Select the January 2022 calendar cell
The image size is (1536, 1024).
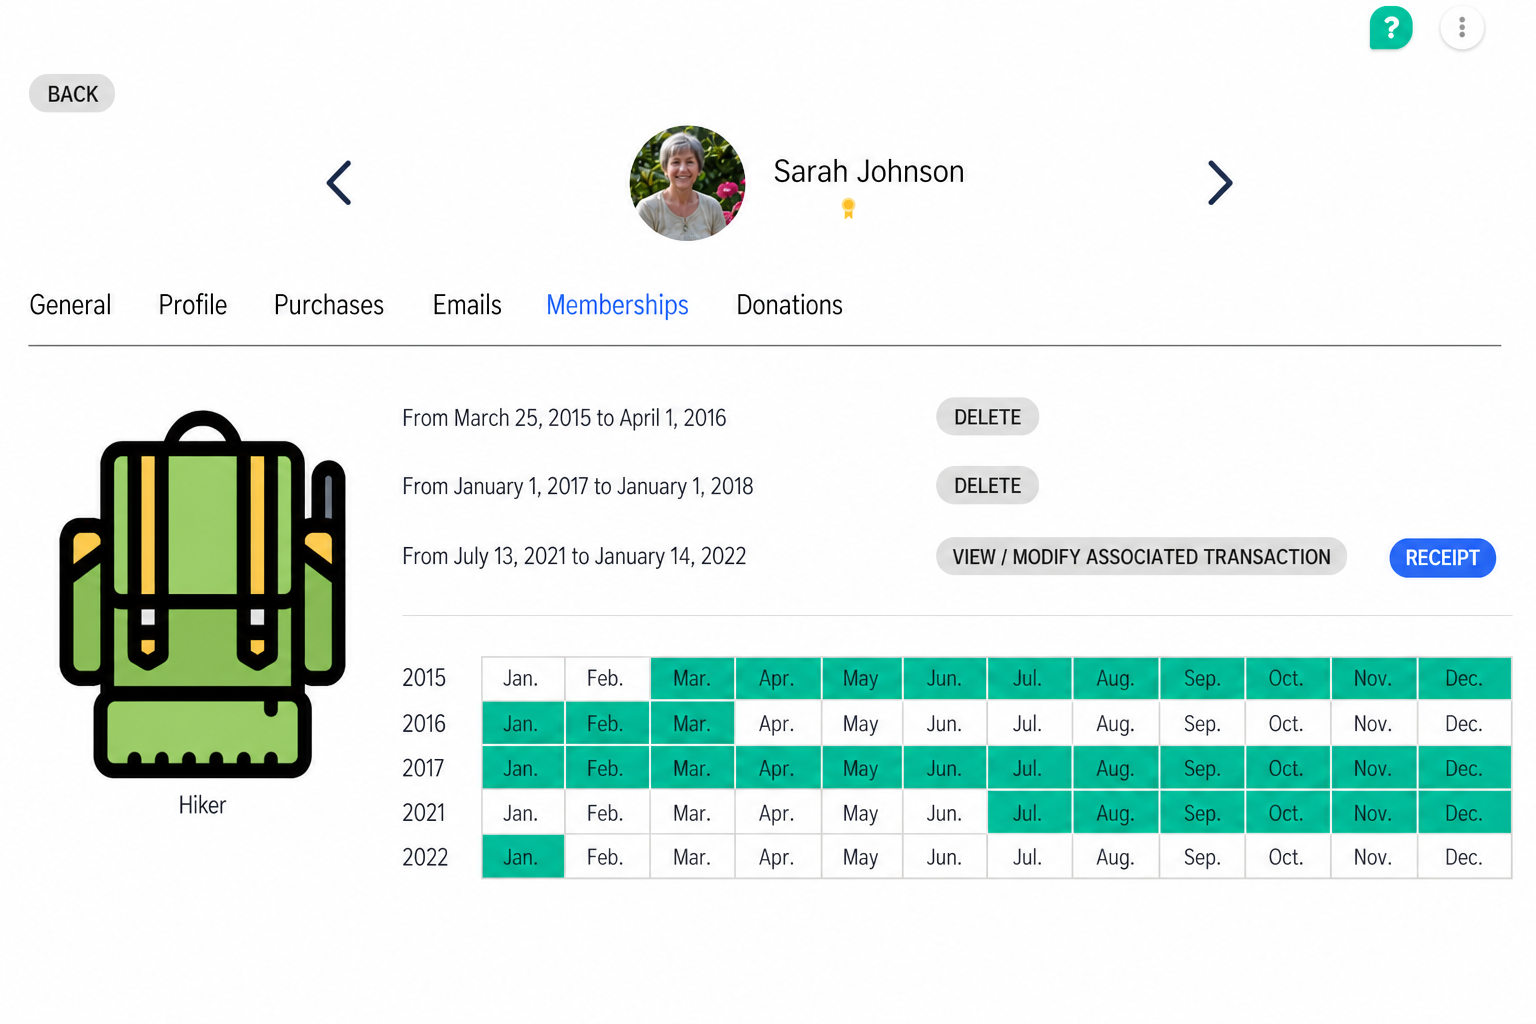[522, 857]
